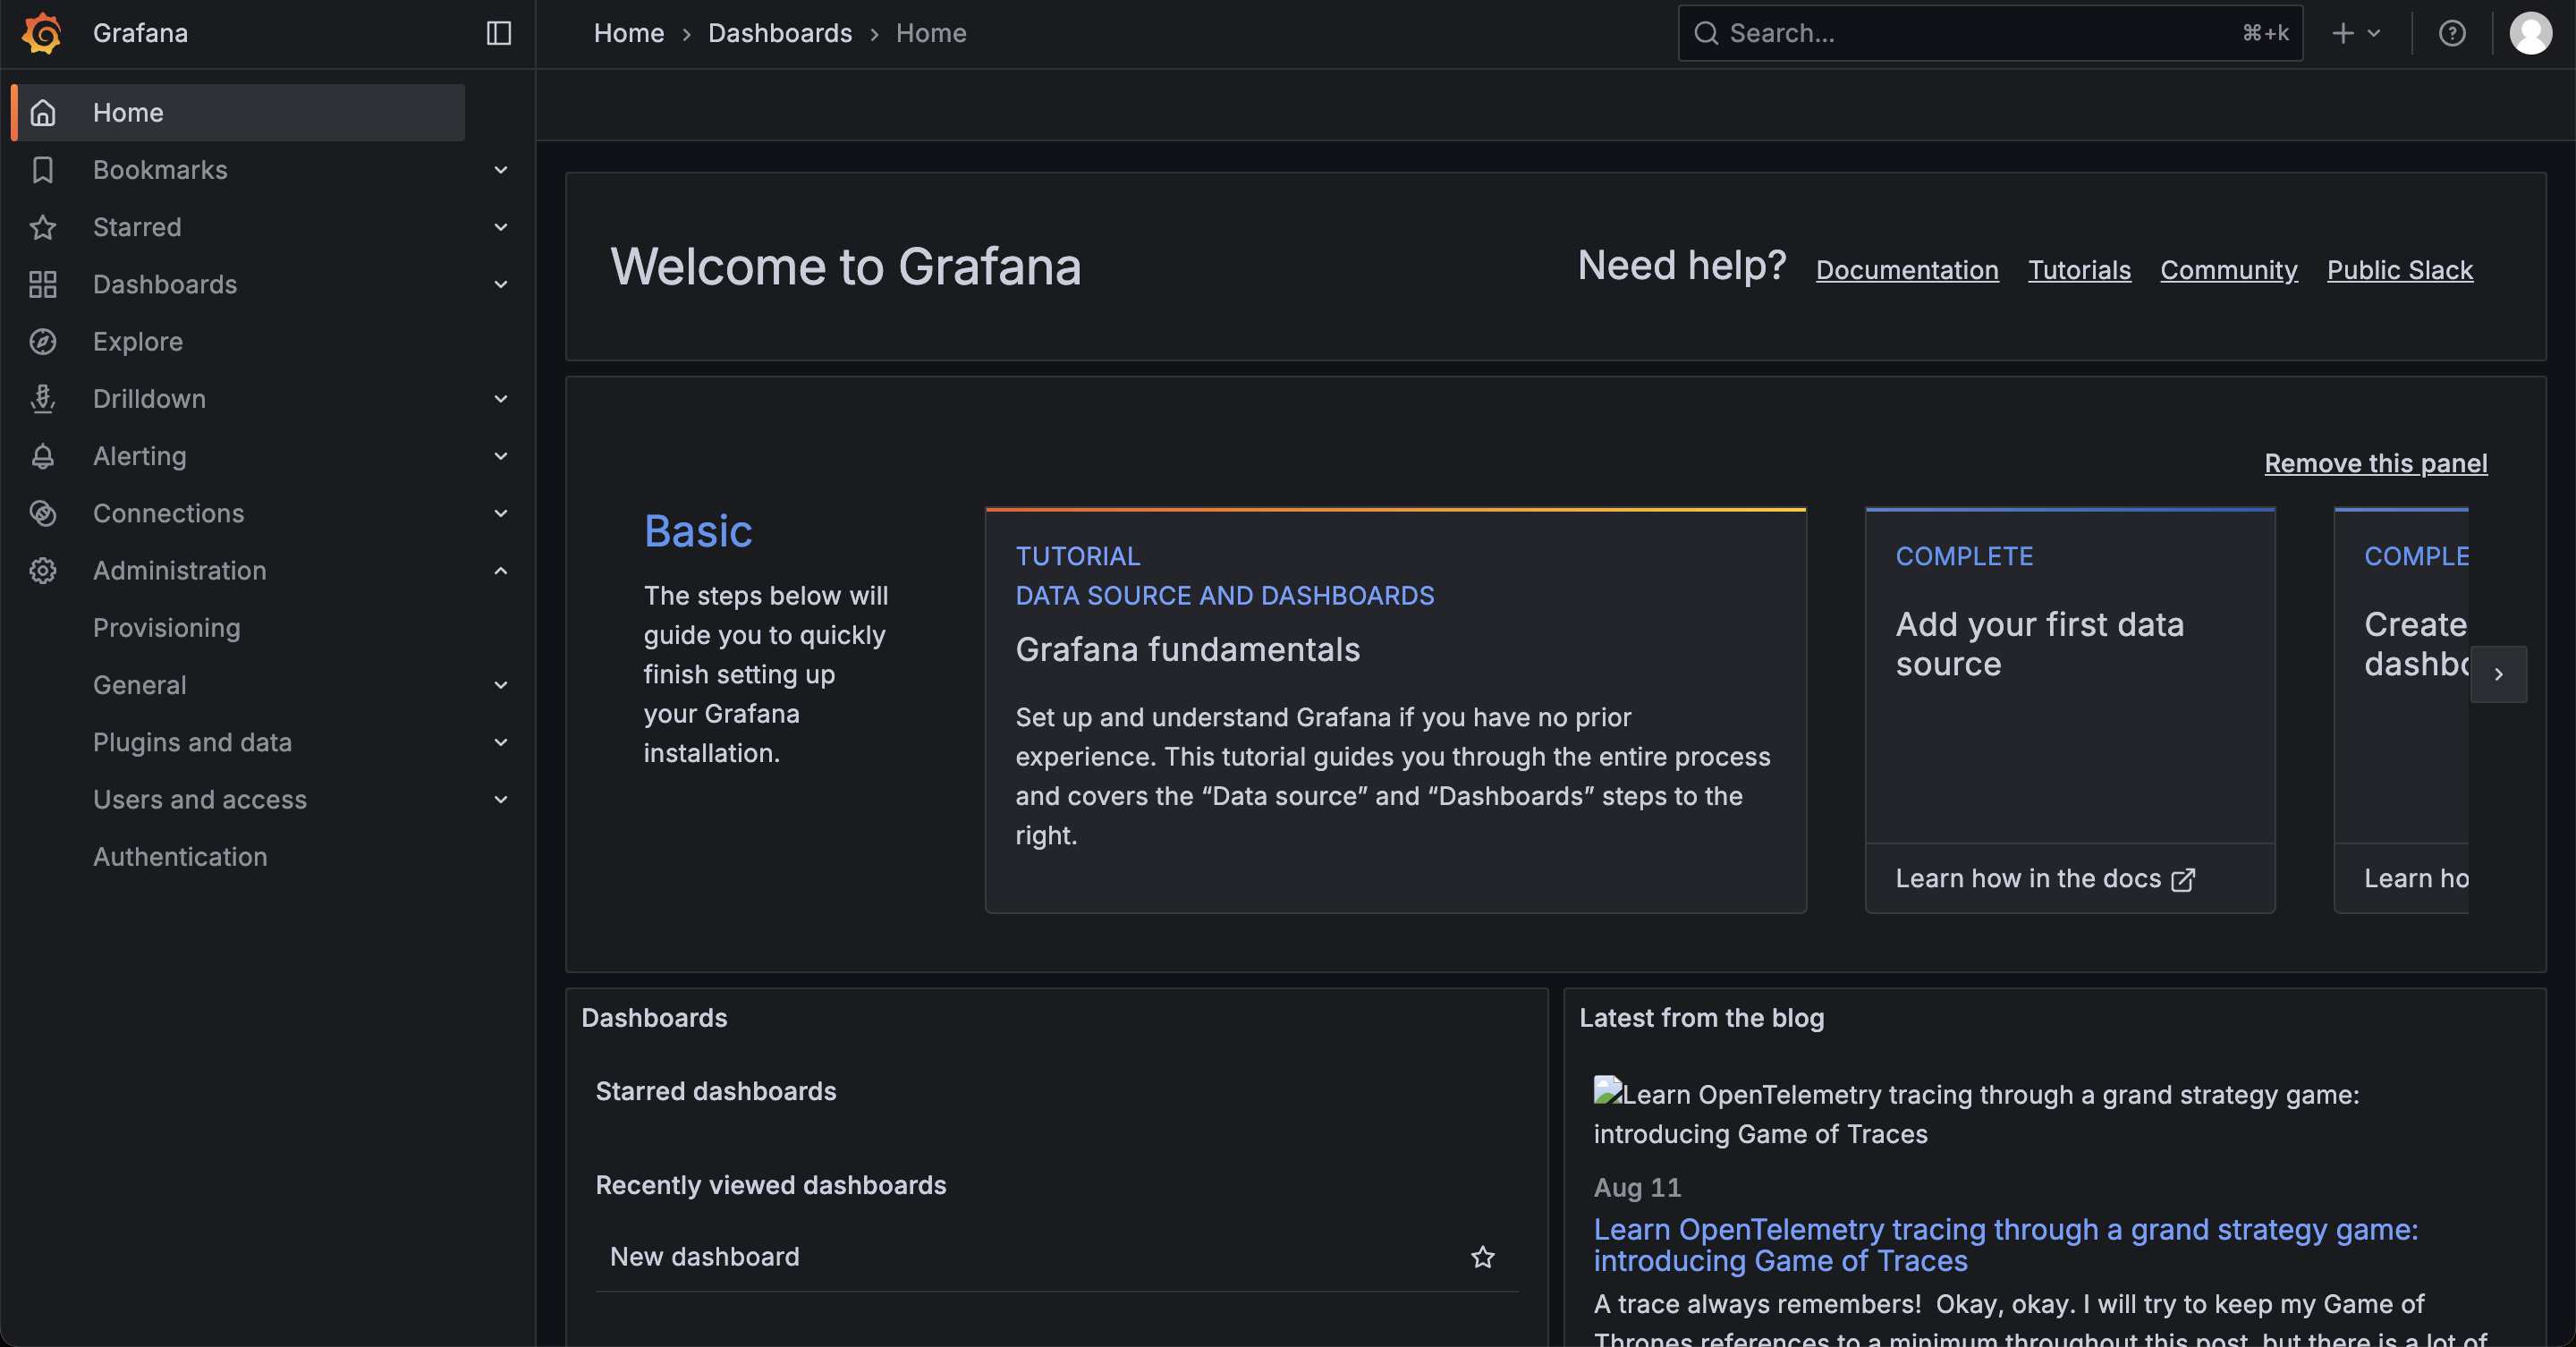
Task: Open Provisioning under Administration
Action: pos(167,628)
